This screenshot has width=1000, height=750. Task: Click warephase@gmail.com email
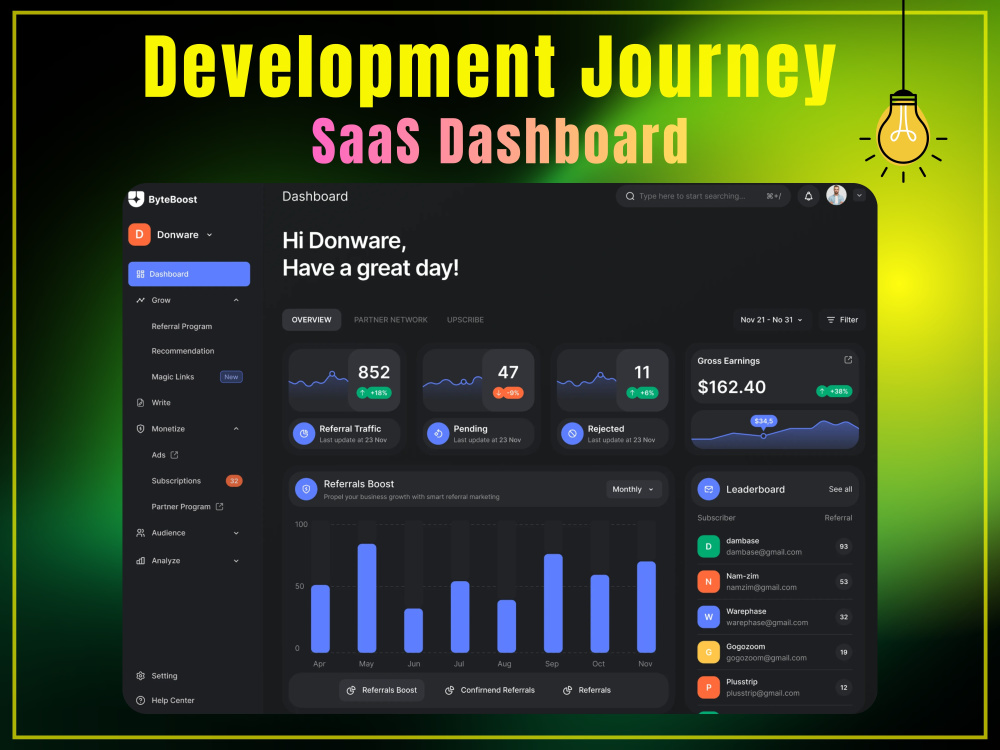coord(767,622)
